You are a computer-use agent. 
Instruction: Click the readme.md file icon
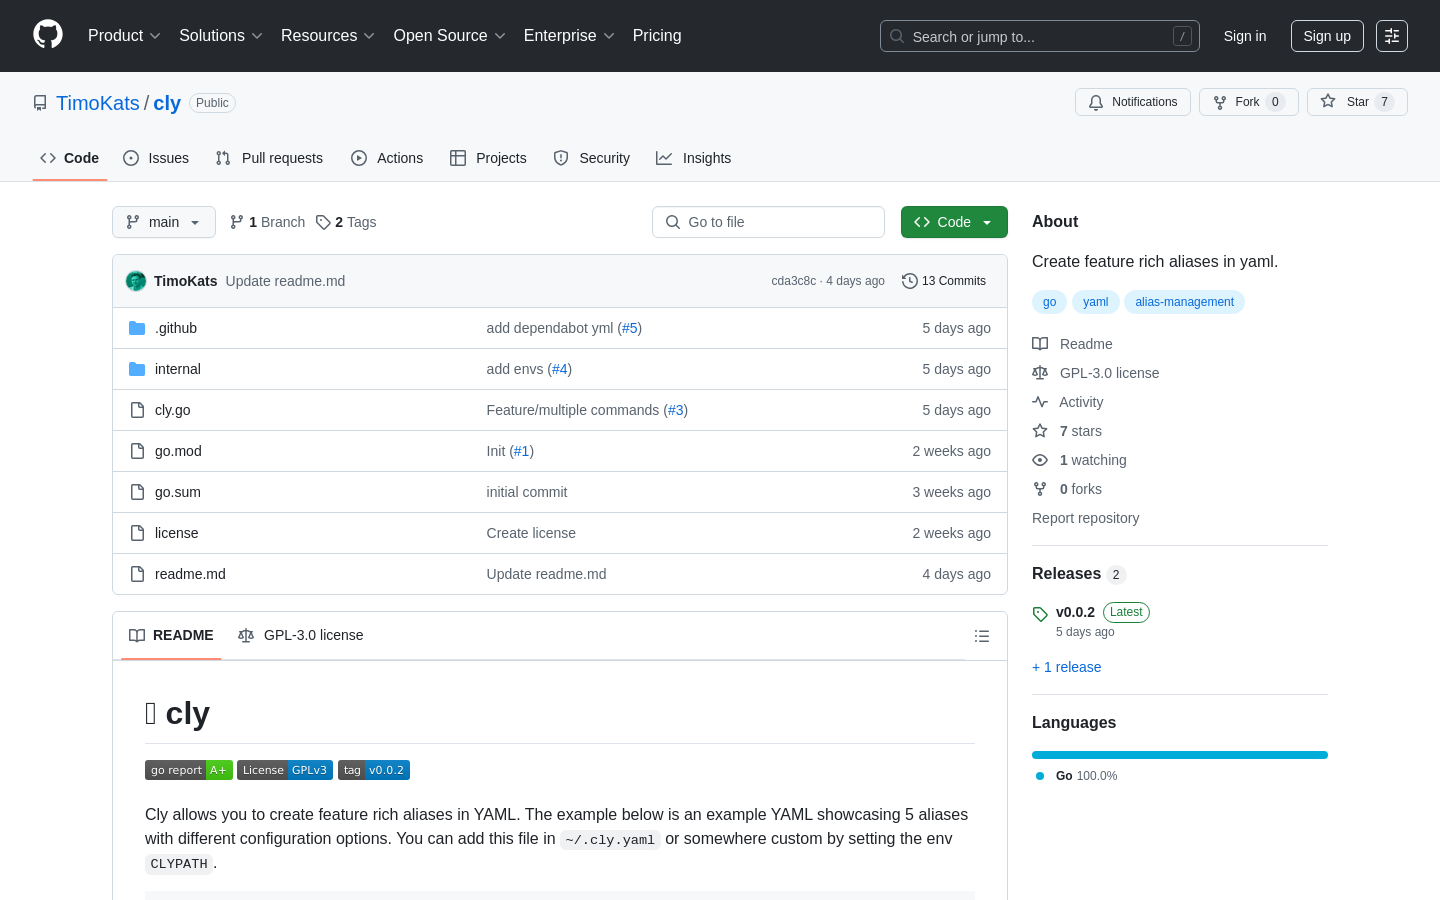pyautogui.click(x=137, y=574)
